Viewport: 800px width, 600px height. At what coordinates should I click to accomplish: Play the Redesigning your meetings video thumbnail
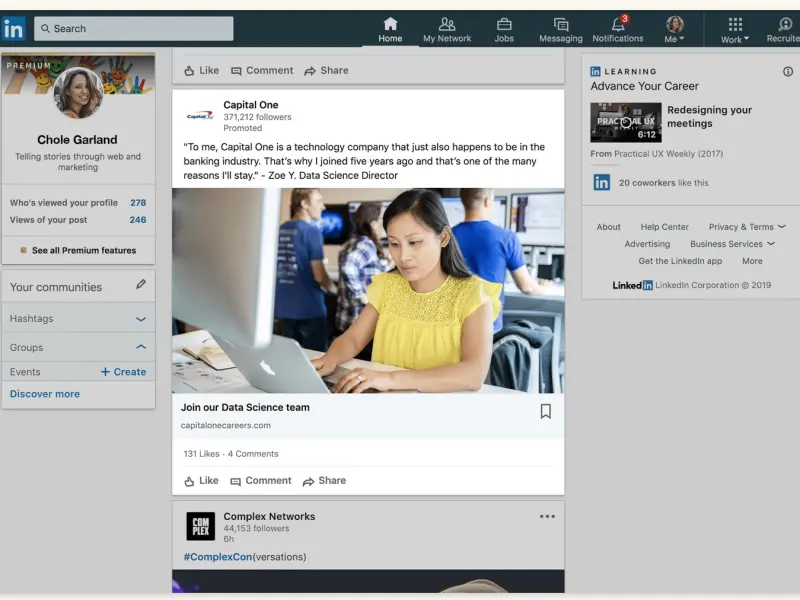(625, 123)
